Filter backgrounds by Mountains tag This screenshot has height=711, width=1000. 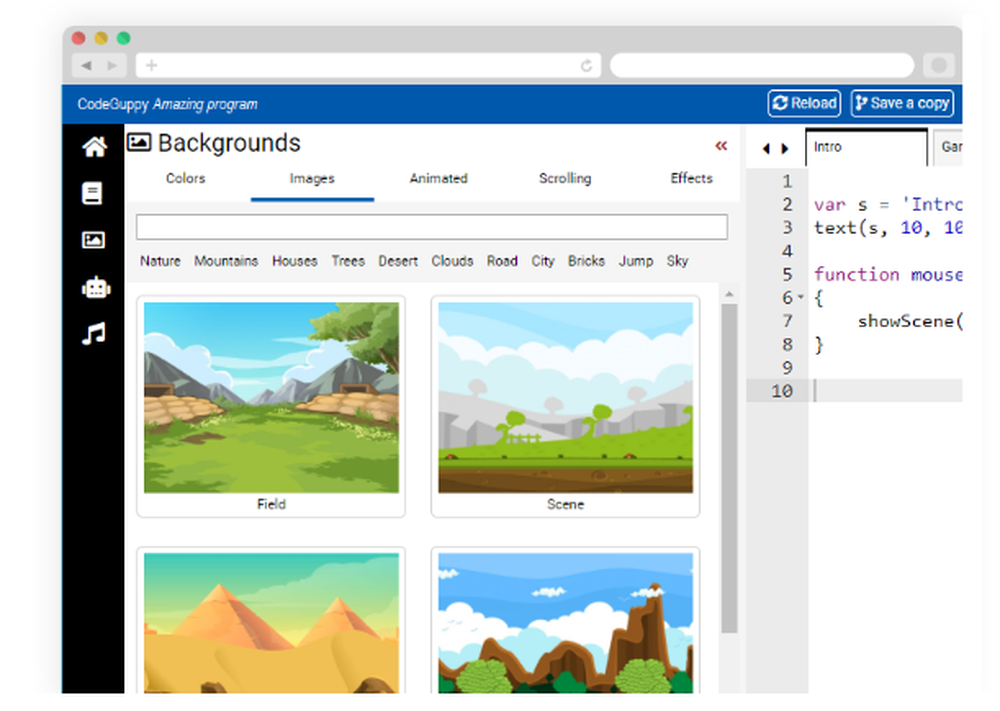tap(226, 261)
